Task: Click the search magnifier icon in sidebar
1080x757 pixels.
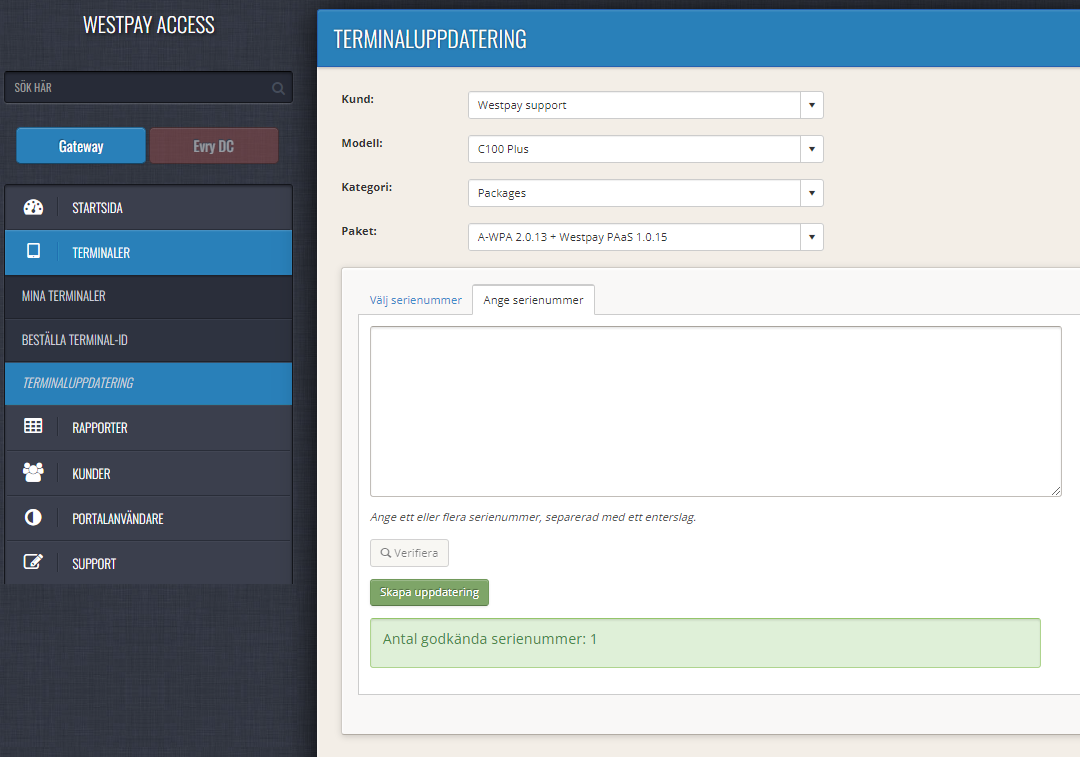Action: click(x=278, y=88)
